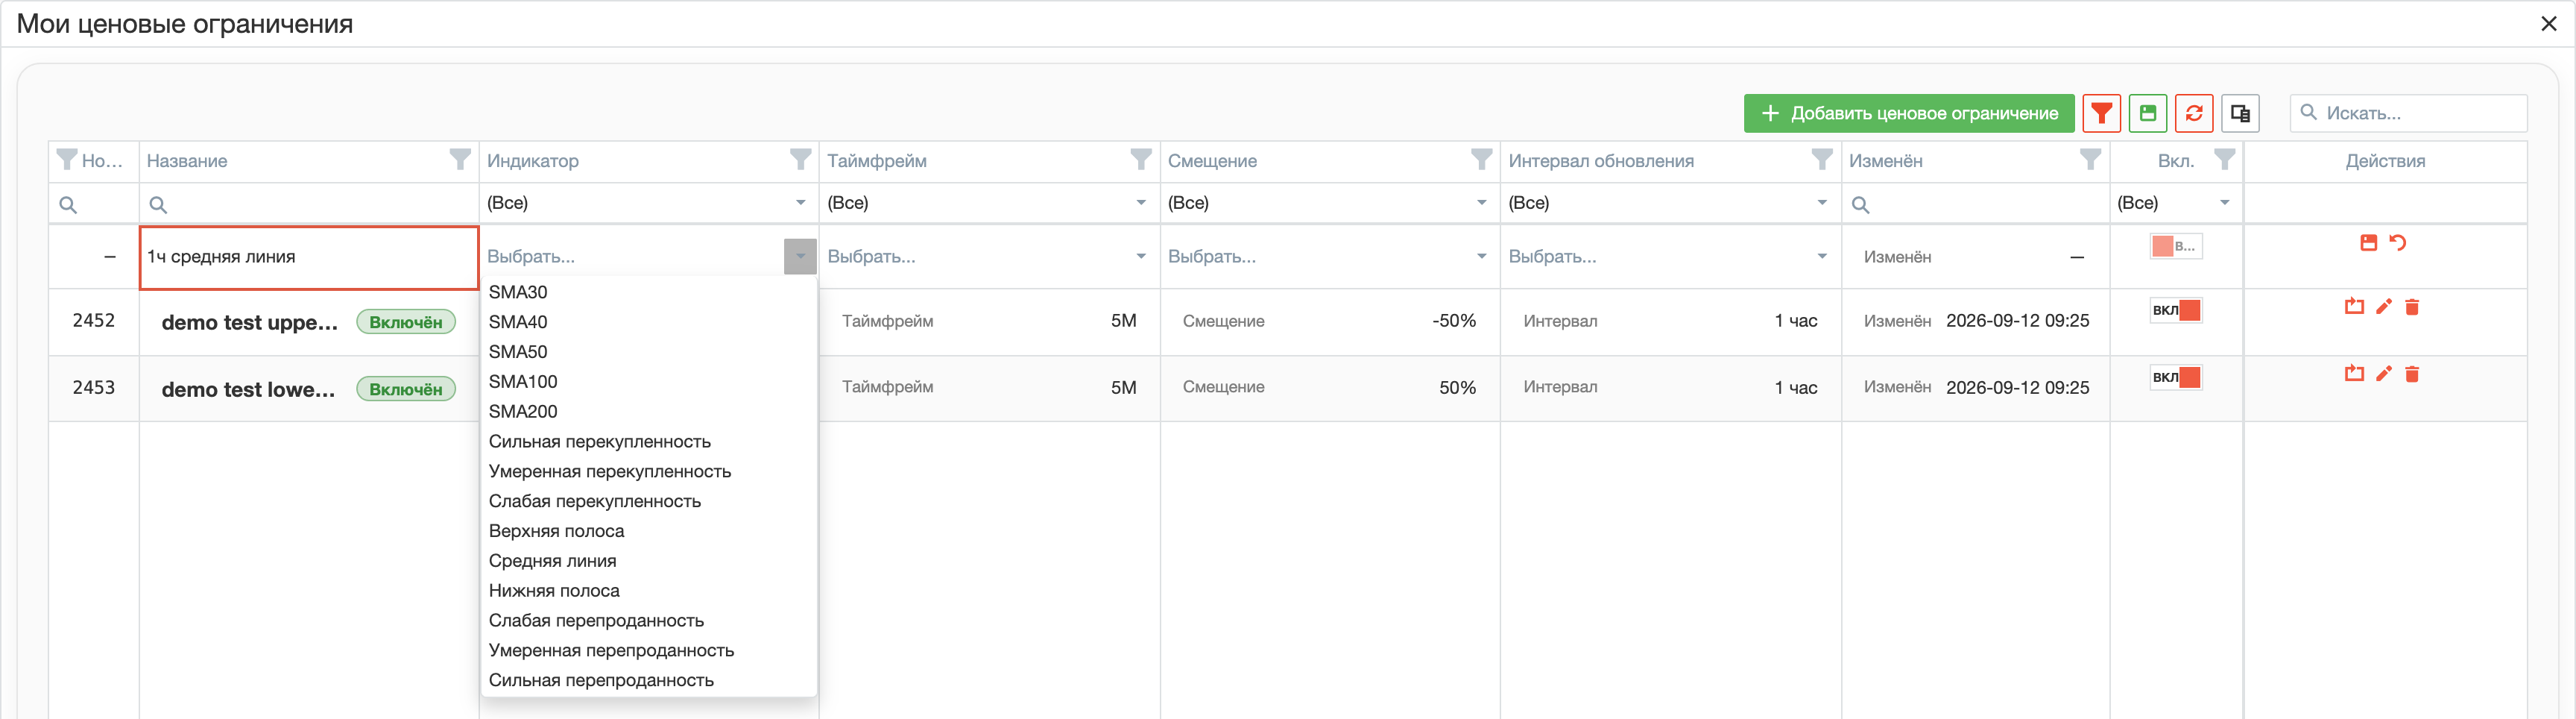Edit row 2453 with the pencil icon

(x=2384, y=374)
